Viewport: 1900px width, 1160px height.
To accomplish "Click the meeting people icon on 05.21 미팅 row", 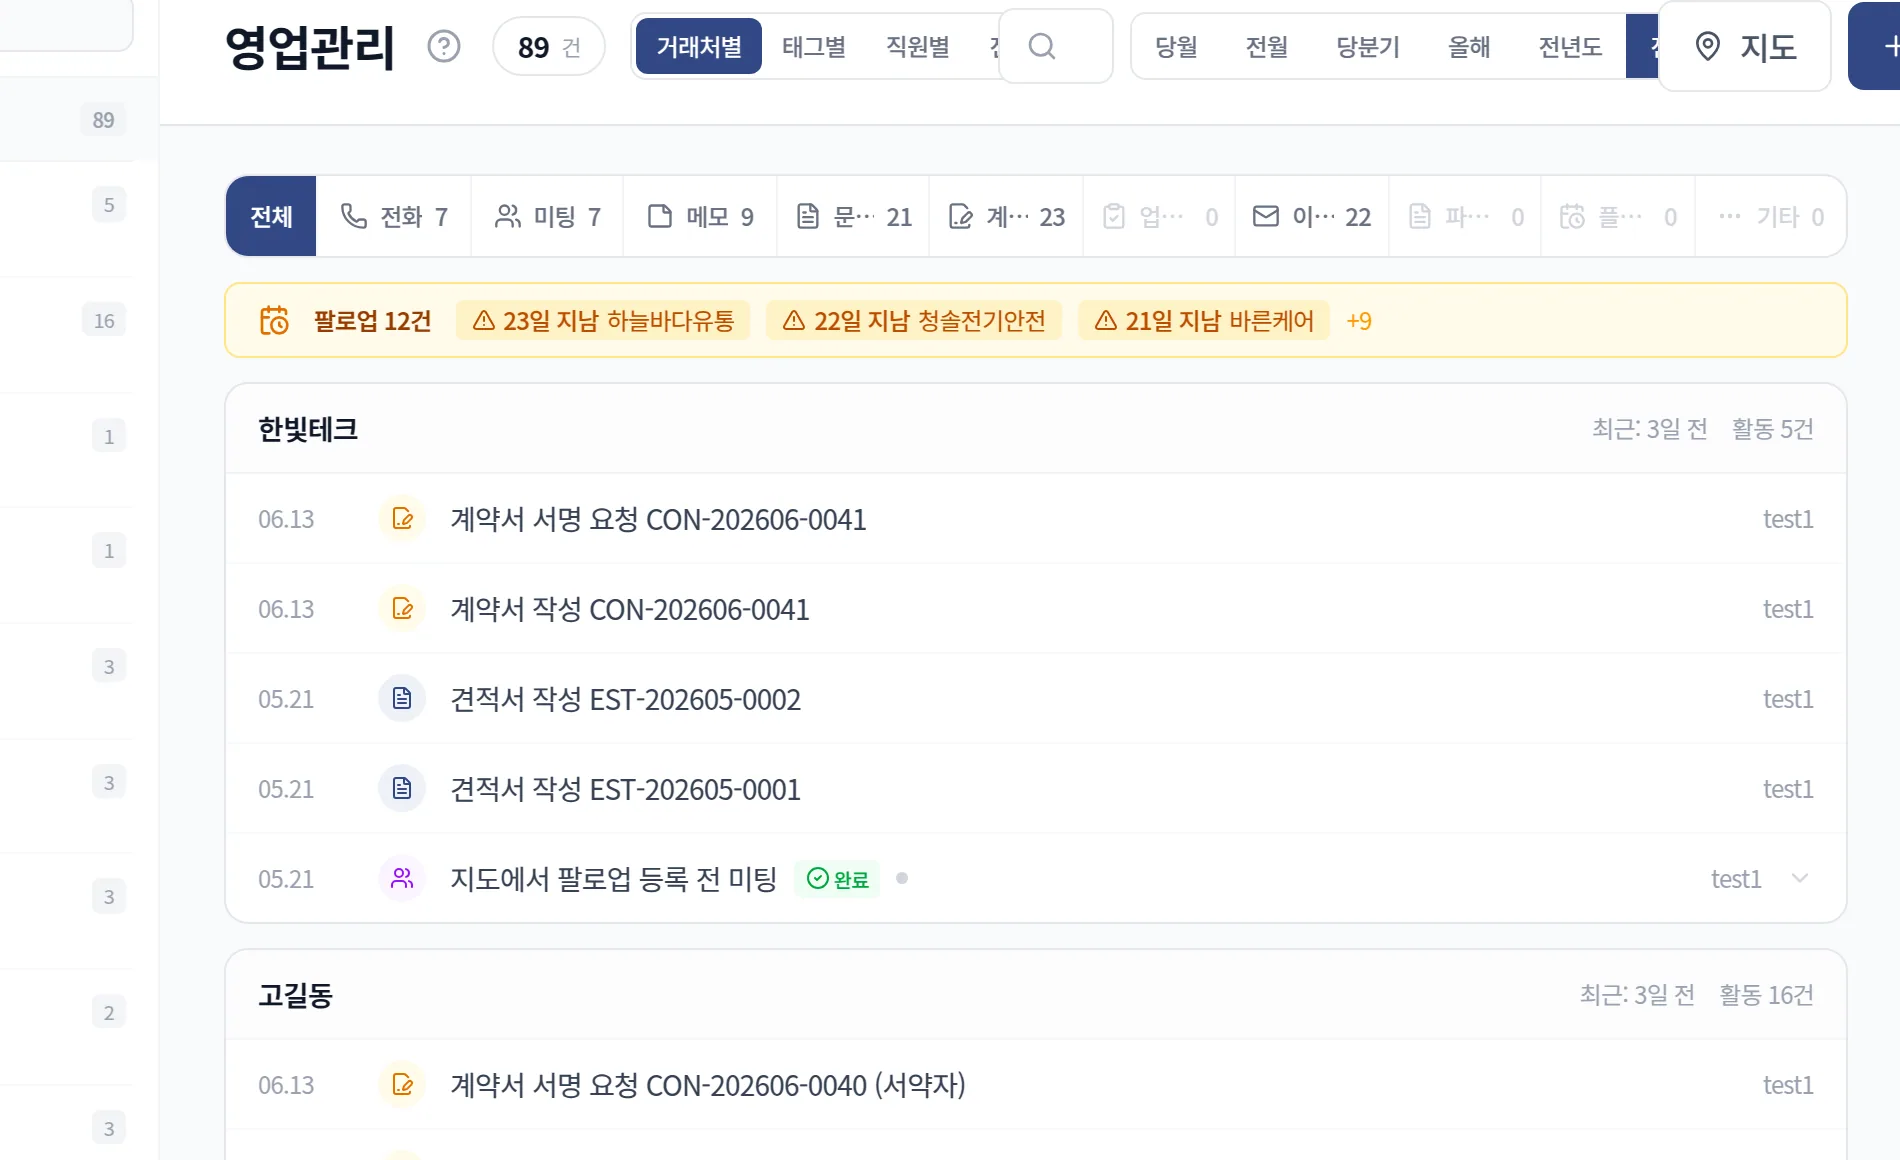I will point(402,879).
